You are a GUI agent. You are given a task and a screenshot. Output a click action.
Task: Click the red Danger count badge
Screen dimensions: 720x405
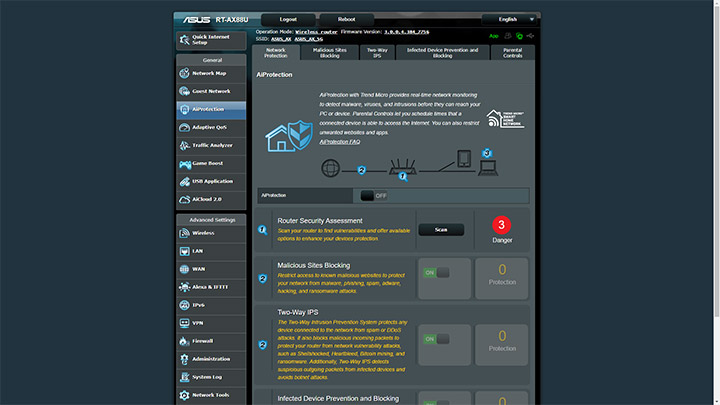click(x=501, y=225)
